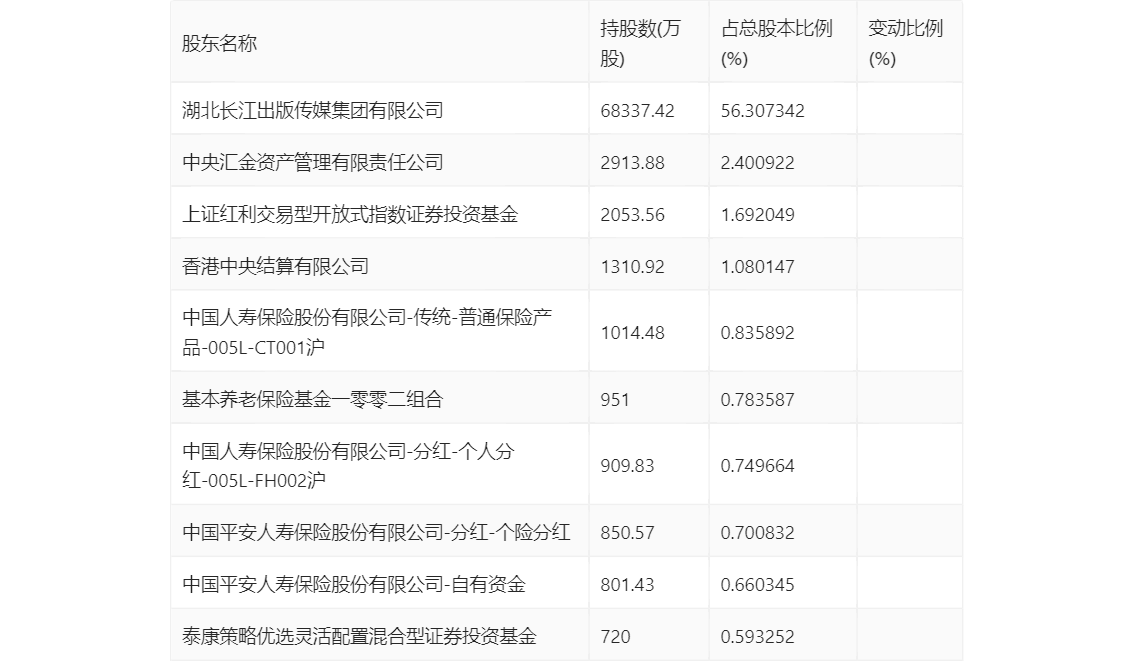Image resolution: width=1134 pixels, height=661 pixels.
Task: Click the 股东名称 column header
Action: point(219,43)
